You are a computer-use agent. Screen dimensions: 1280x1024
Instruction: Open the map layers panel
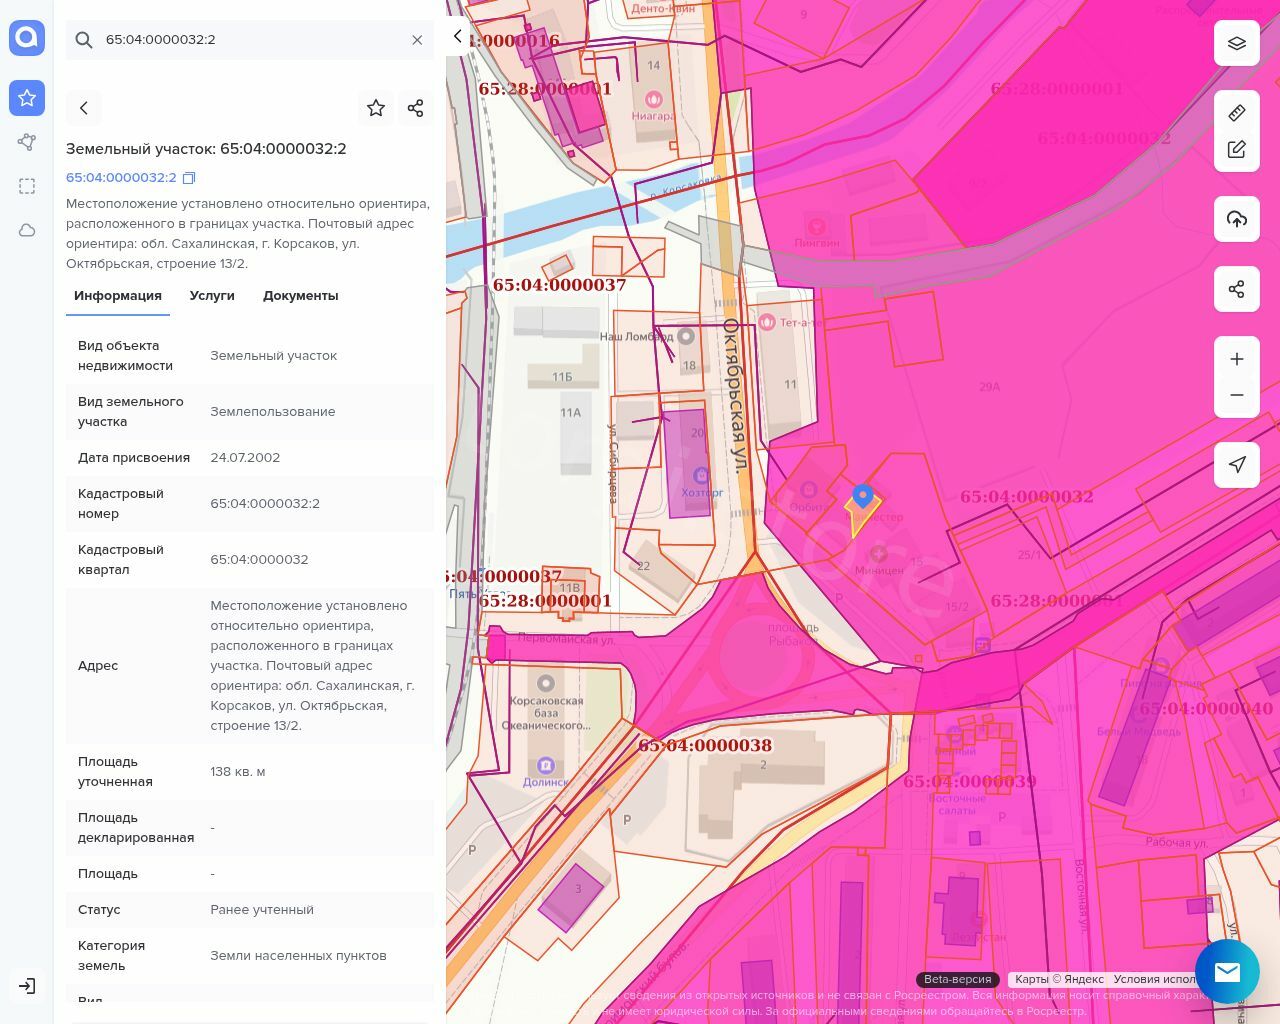click(1236, 44)
